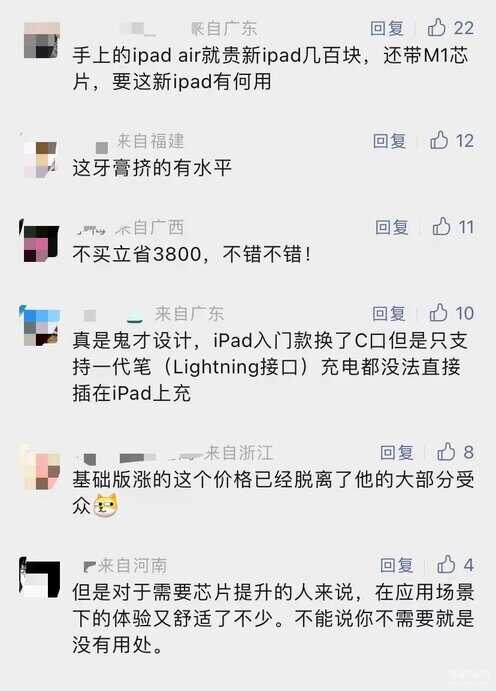Reply to the 福建 user's comment
The width and height of the screenshot is (496, 691).
(x=389, y=141)
